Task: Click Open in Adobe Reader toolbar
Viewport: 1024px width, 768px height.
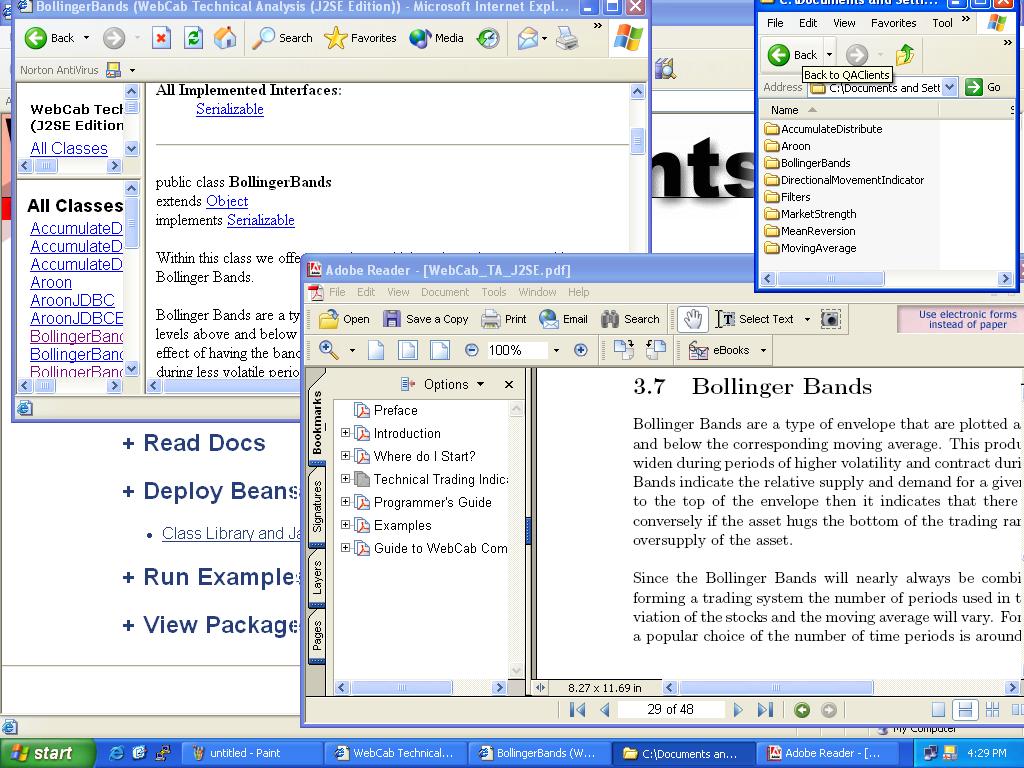Action: click(344, 319)
